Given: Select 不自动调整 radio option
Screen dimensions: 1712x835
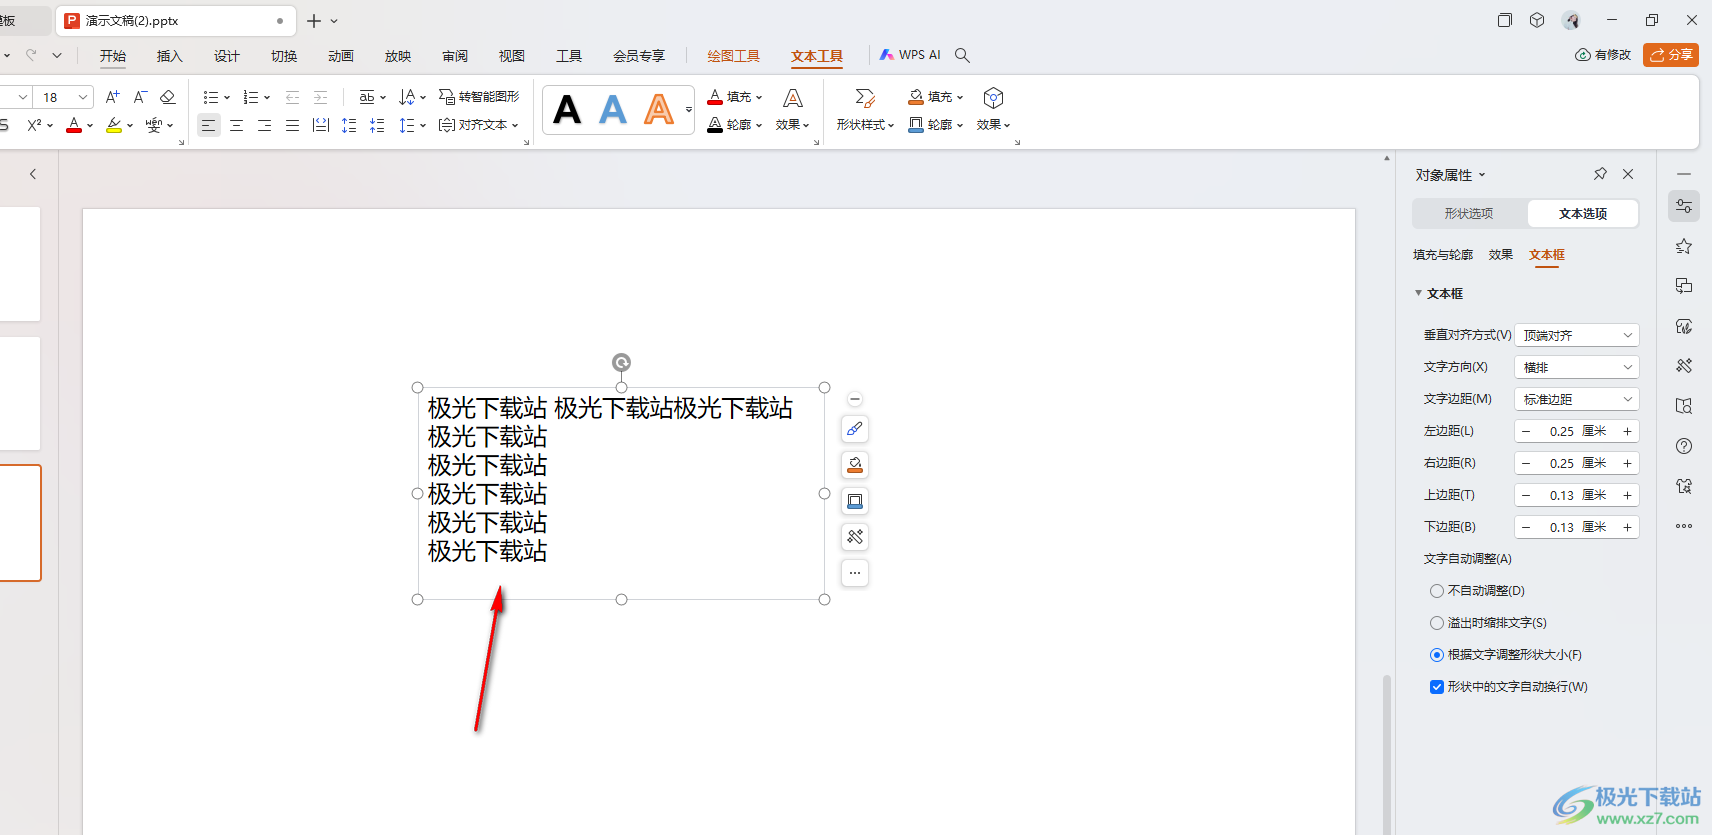Looking at the screenshot, I should [1437, 591].
